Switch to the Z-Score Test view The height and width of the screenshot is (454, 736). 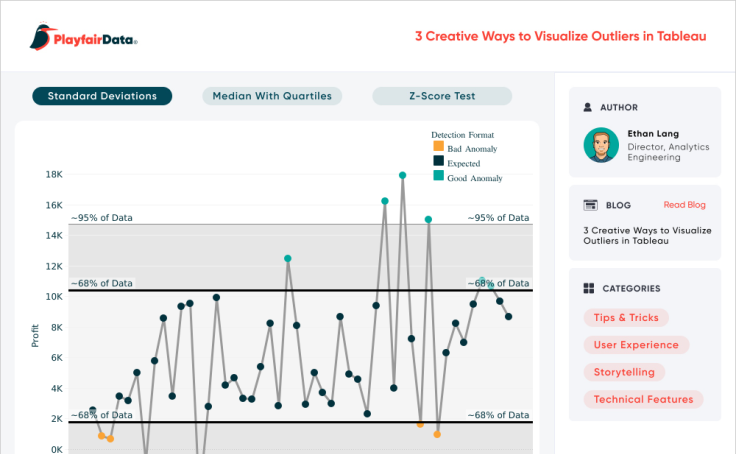(x=442, y=96)
